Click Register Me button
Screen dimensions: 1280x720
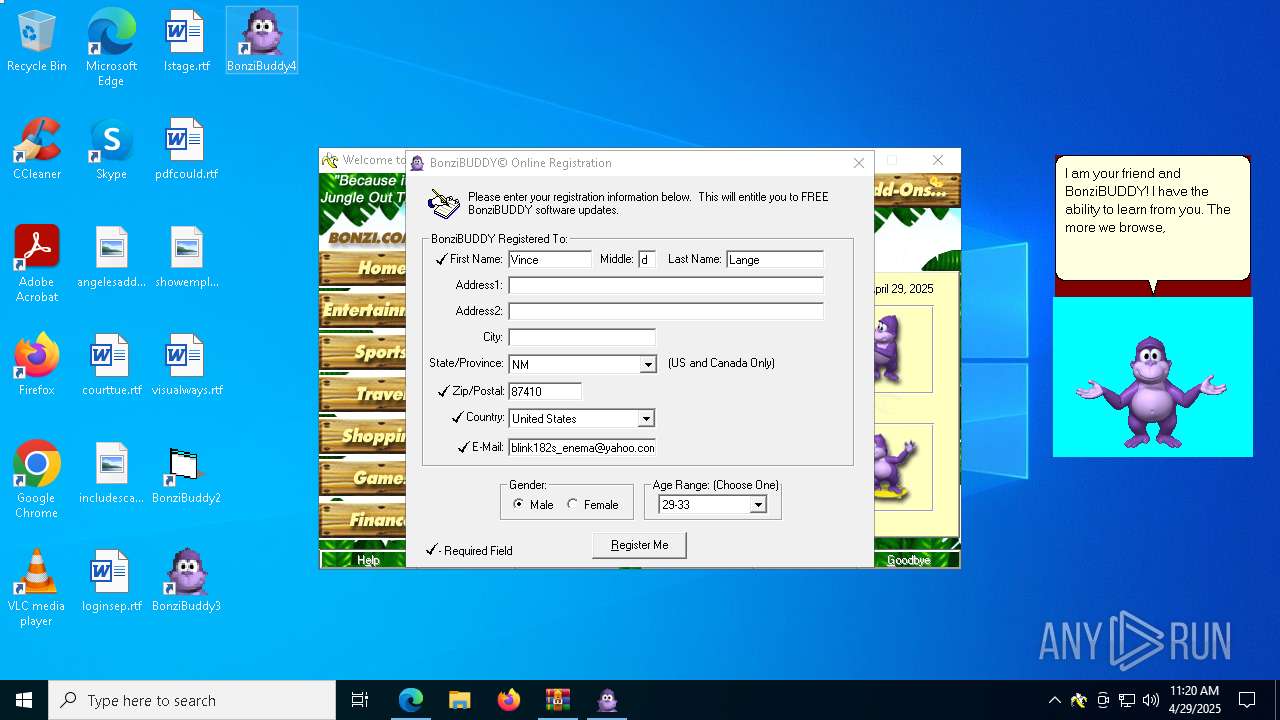(640, 545)
